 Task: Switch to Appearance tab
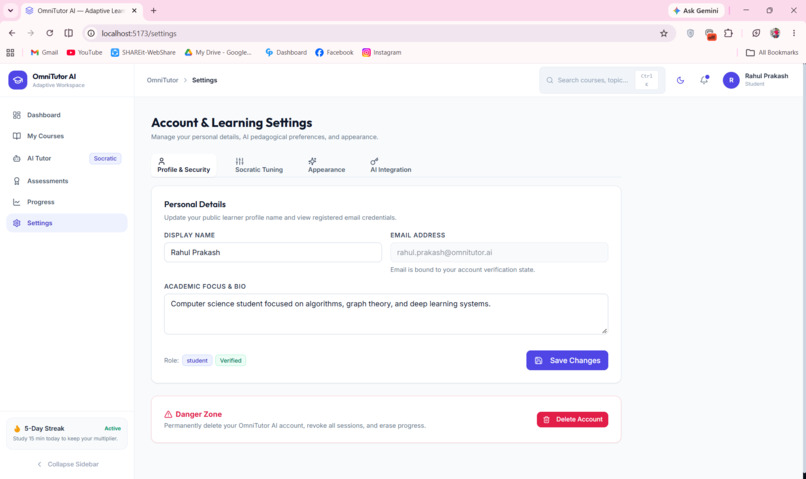(326, 165)
